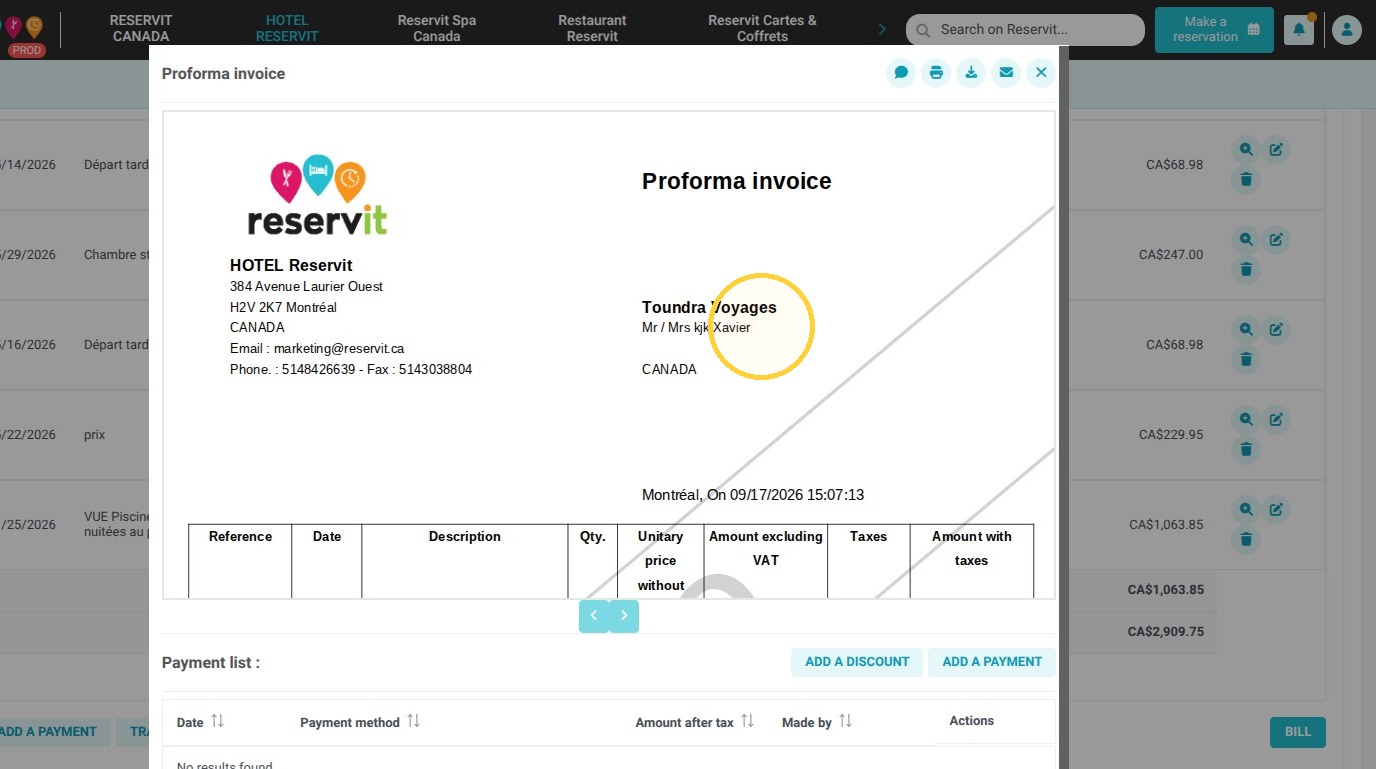Viewport: 1376px width, 769px height.
Task: Print the proforma invoice
Action: click(x=936, y=73)
